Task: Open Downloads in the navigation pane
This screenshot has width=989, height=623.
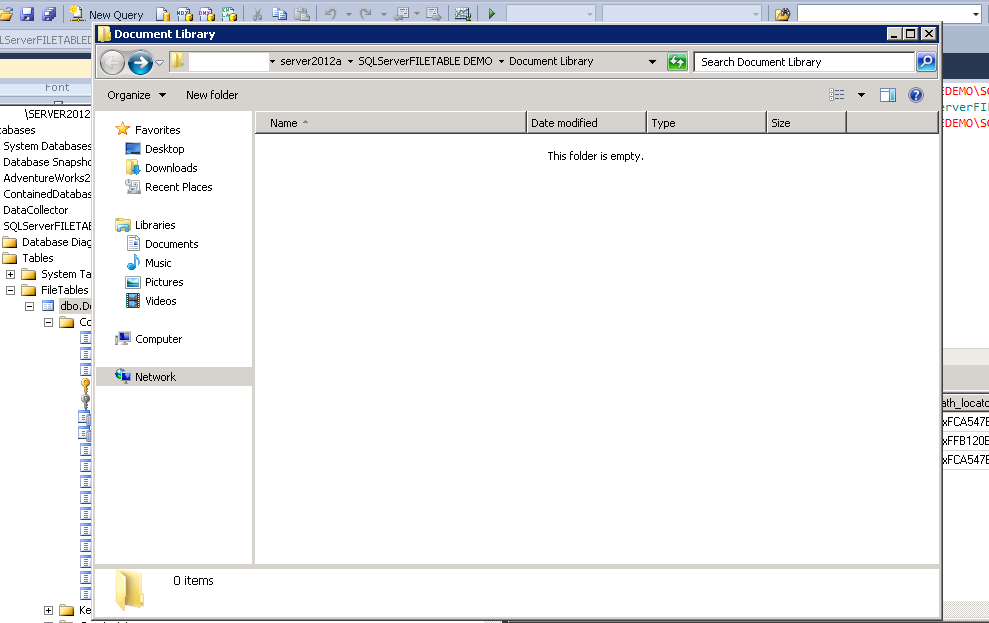Action: tap(171, 168)
